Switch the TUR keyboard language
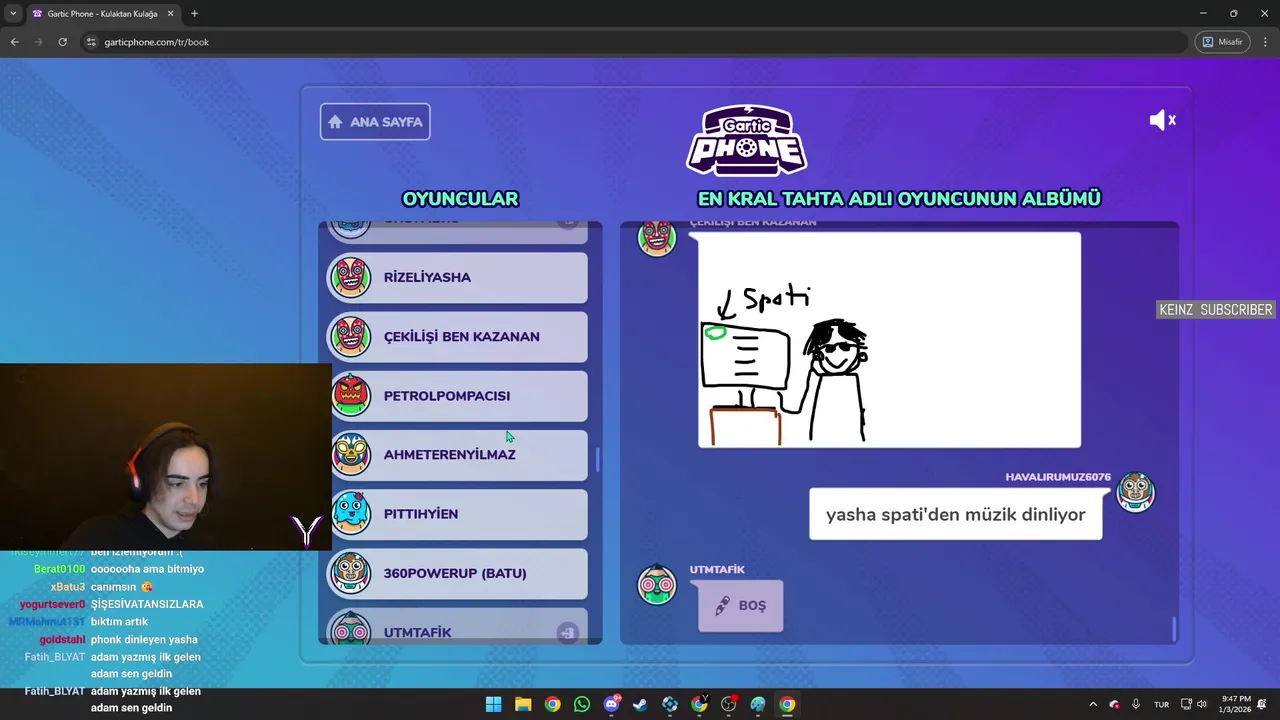Screen dimensions: 1280x720 (x=1161, y=704)
